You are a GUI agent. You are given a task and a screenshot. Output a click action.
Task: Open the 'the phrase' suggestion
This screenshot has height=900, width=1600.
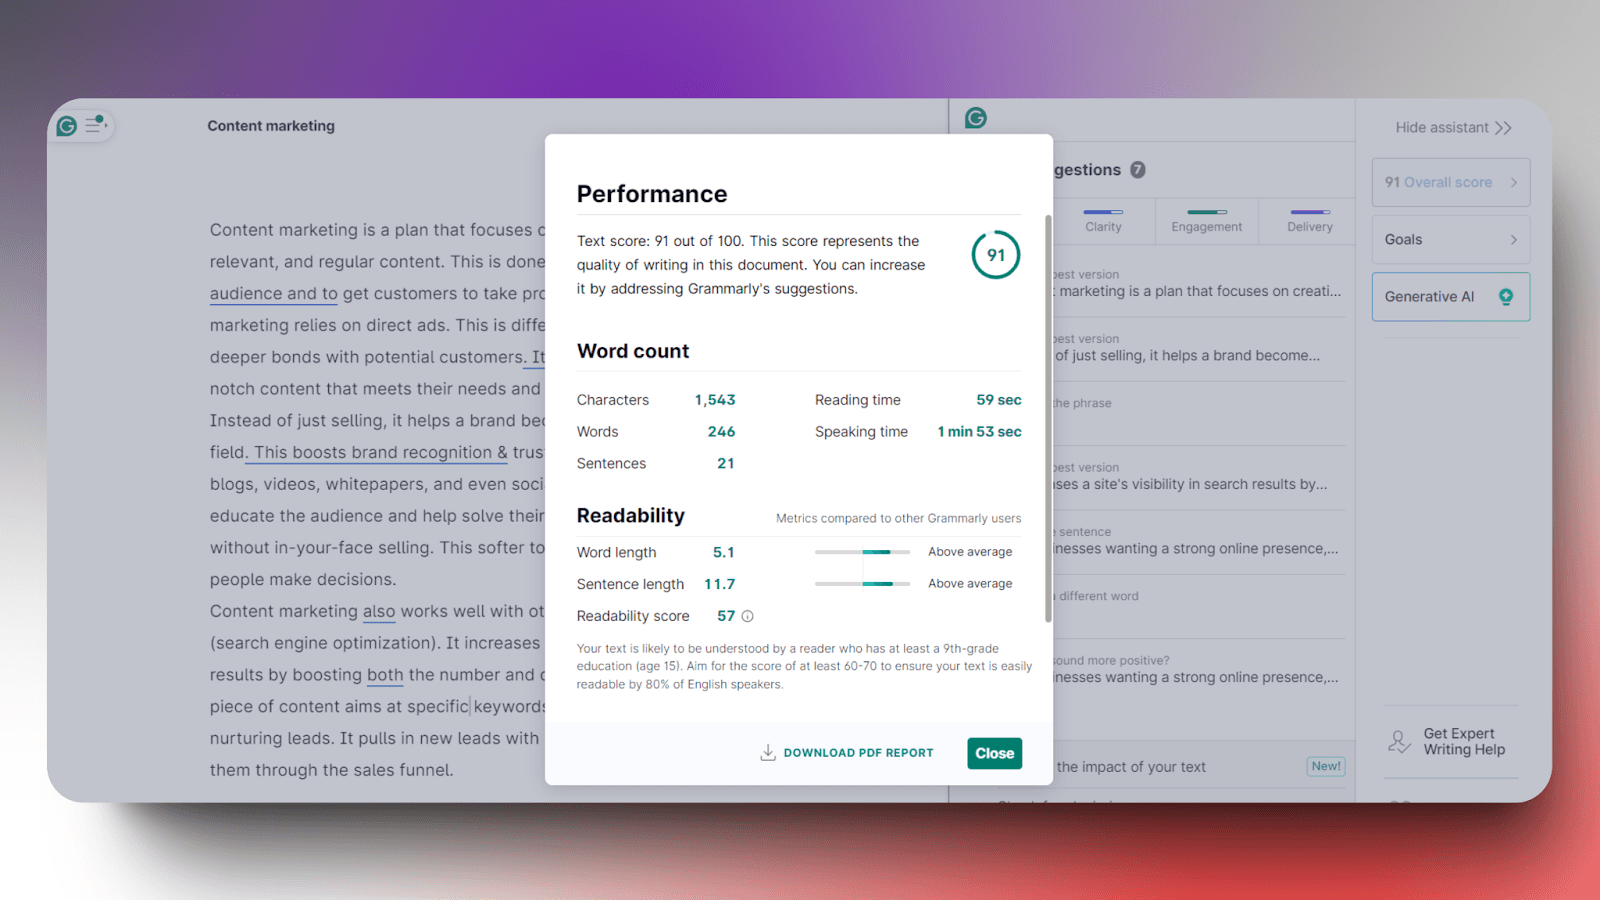tap(1198, 412)
